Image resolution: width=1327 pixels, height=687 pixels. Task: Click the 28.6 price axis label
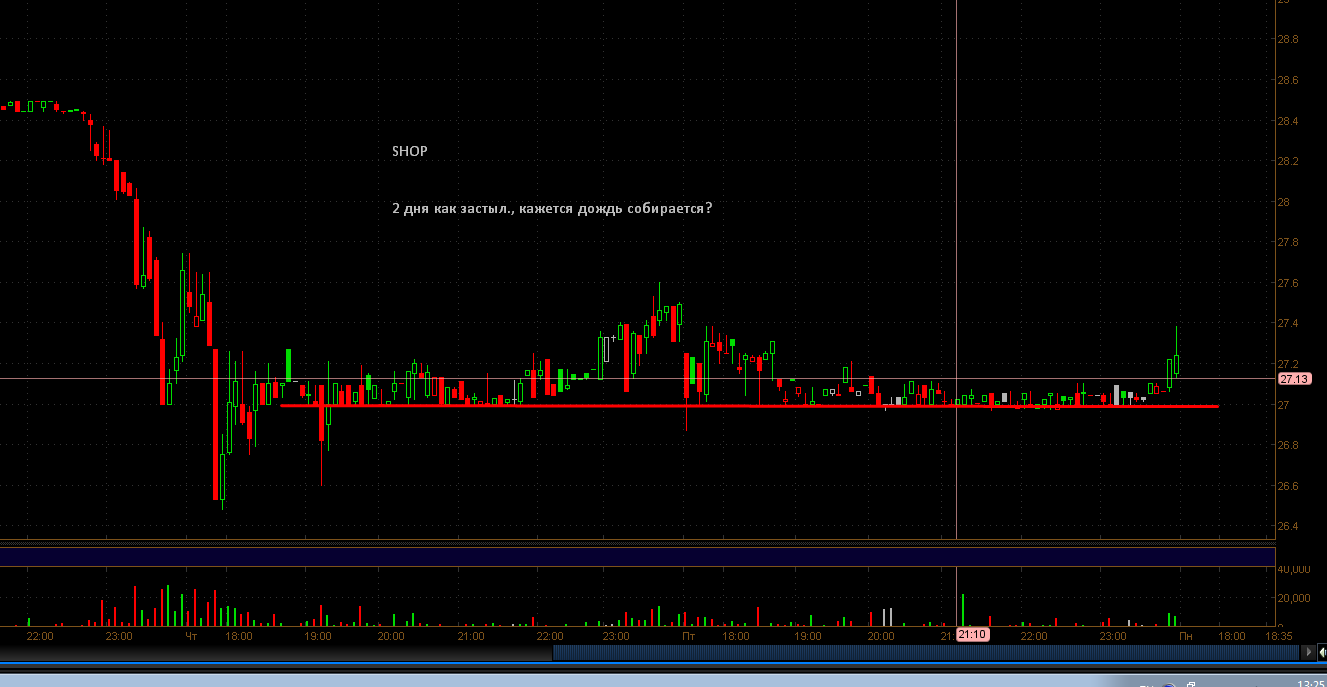[x=1288, y=80]
